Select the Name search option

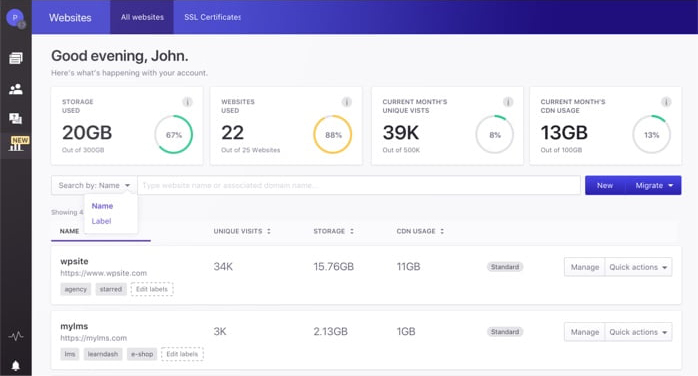coord(102,206)
